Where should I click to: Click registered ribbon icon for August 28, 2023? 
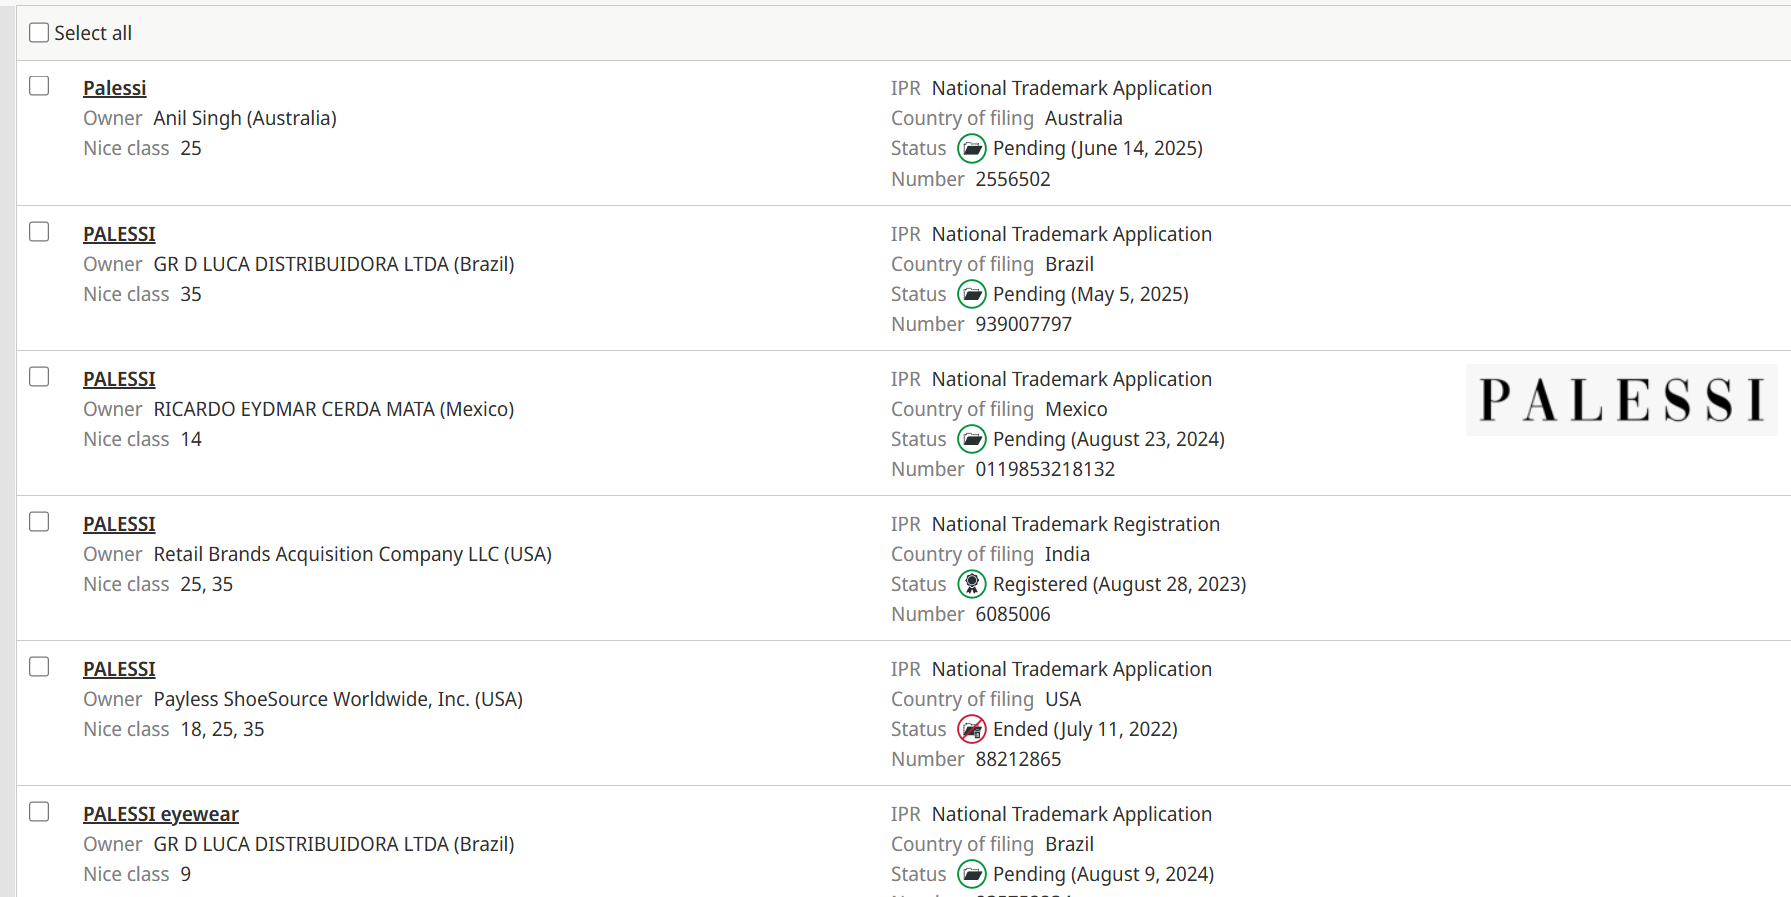pyautogui.click(x=972, y=584)
